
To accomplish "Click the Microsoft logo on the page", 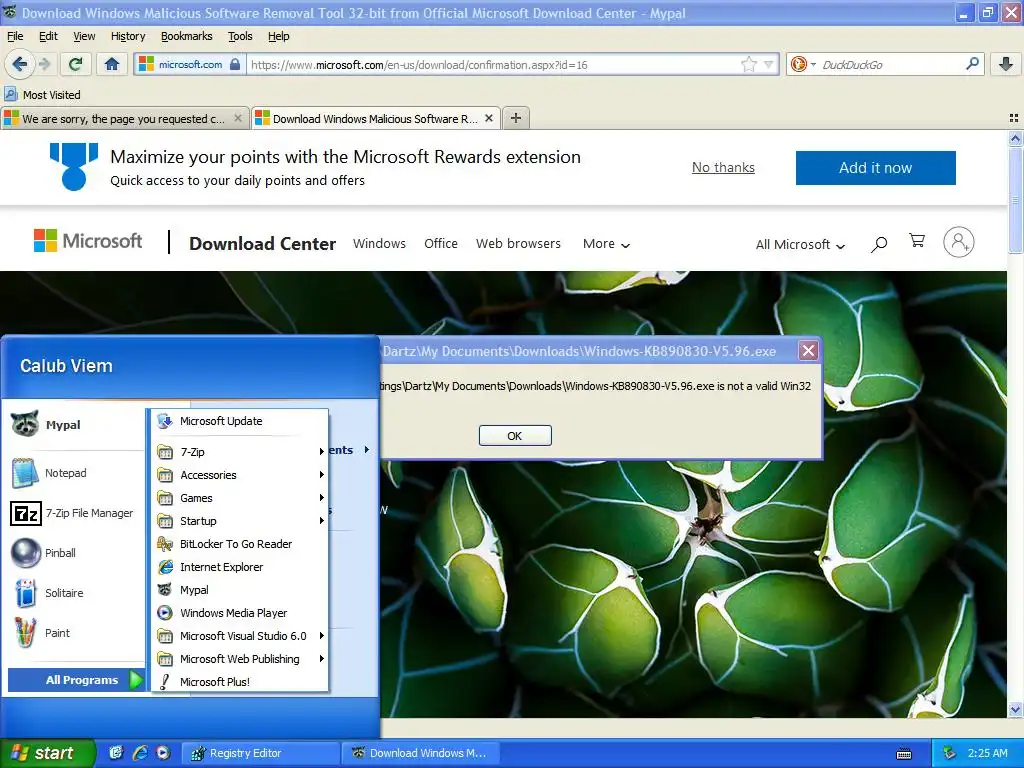I will coord(88,241).
